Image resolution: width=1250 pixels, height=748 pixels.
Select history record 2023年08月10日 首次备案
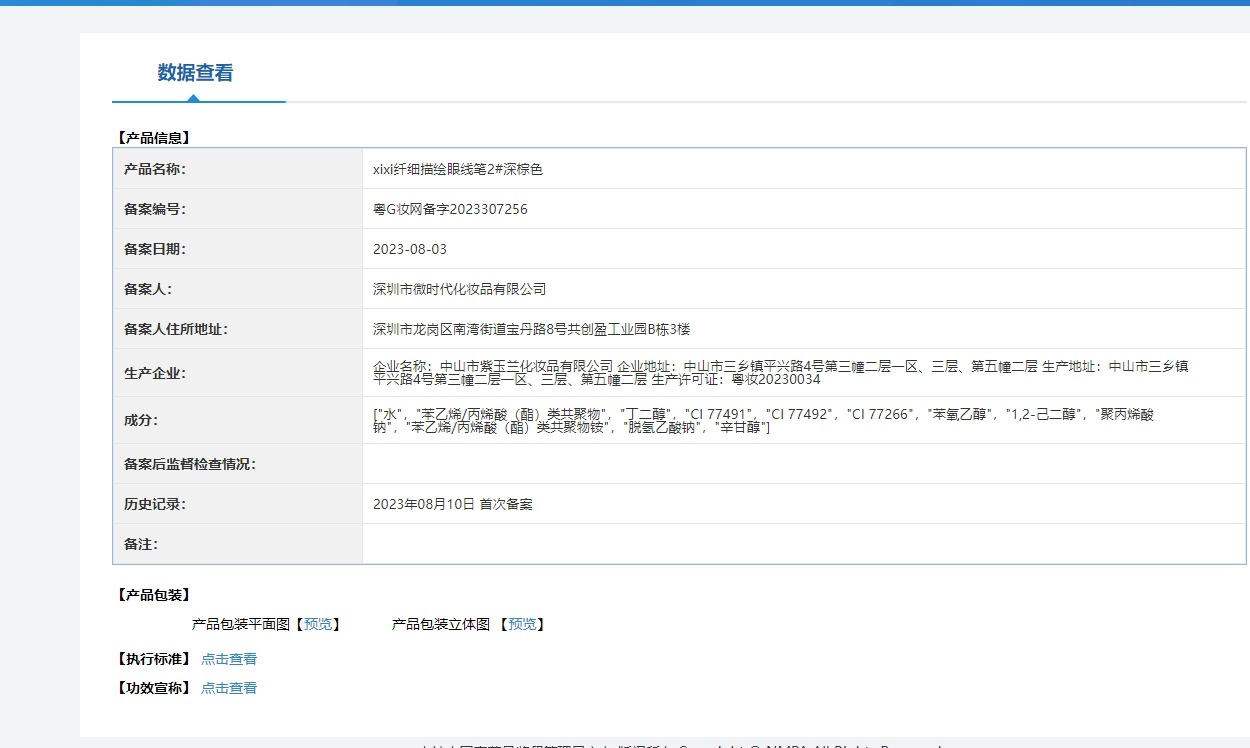(x=453, y=504)
